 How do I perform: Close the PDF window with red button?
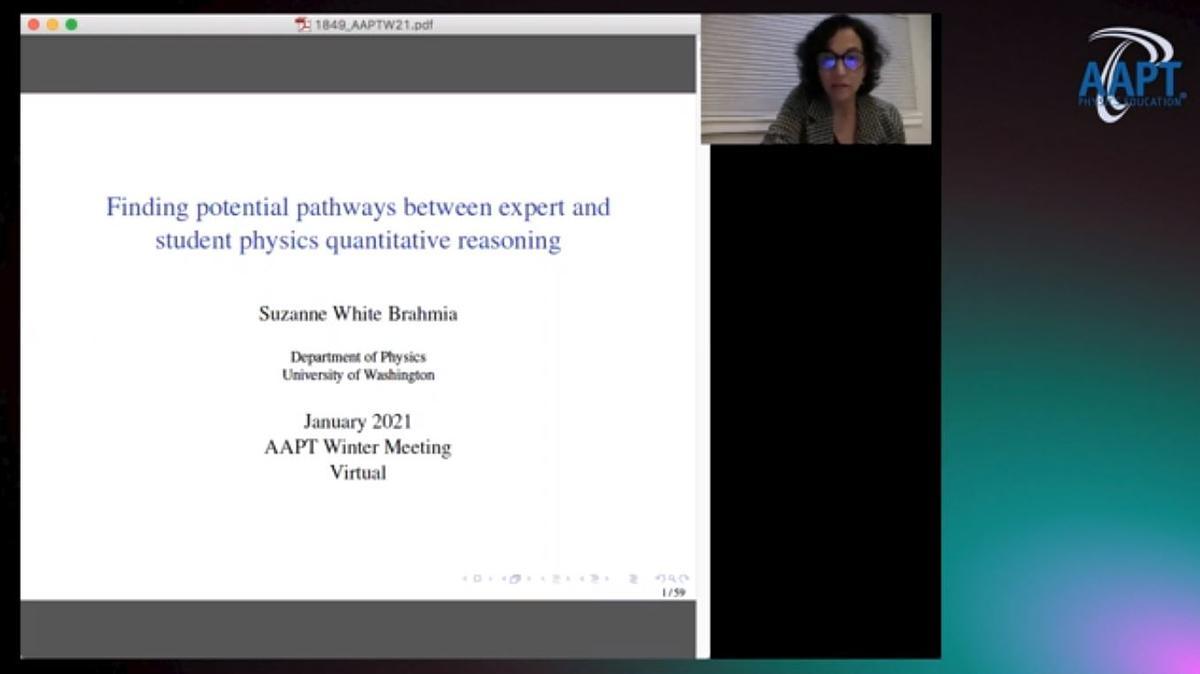click(x=34, y=24)
